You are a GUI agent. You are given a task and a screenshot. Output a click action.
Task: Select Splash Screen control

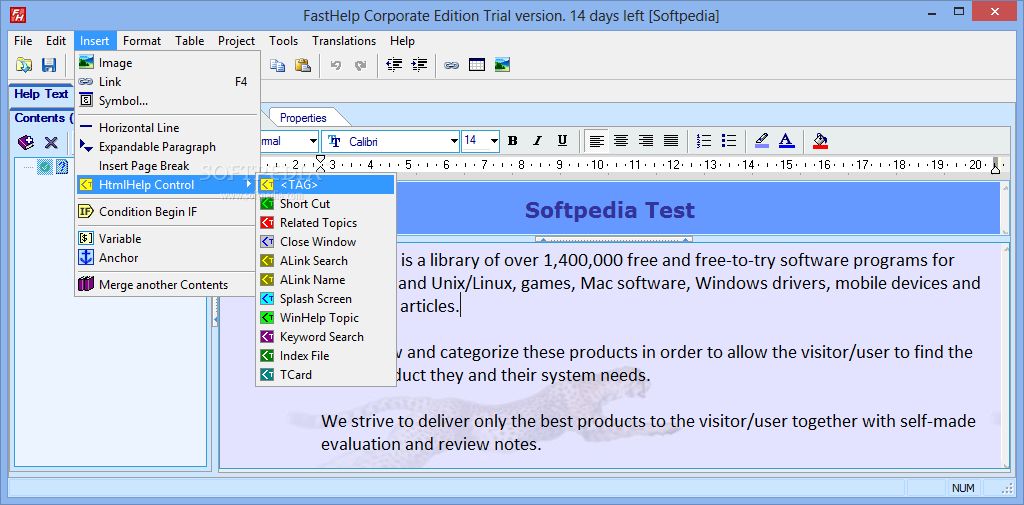[x=326, y=299]
